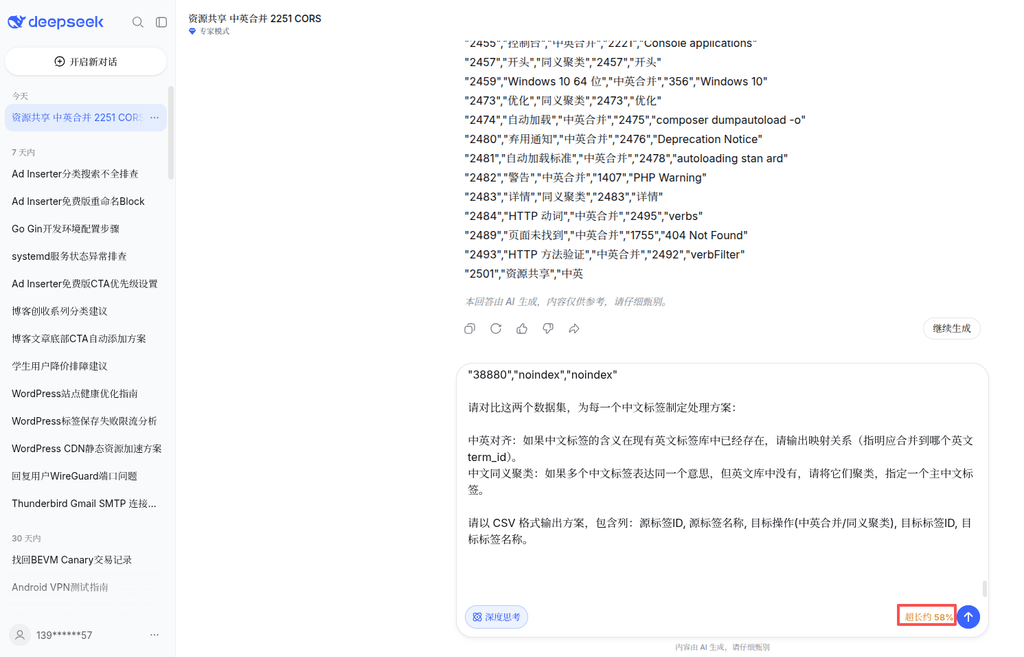Click response line "2489" 404 Not Found

click(606, 235)
